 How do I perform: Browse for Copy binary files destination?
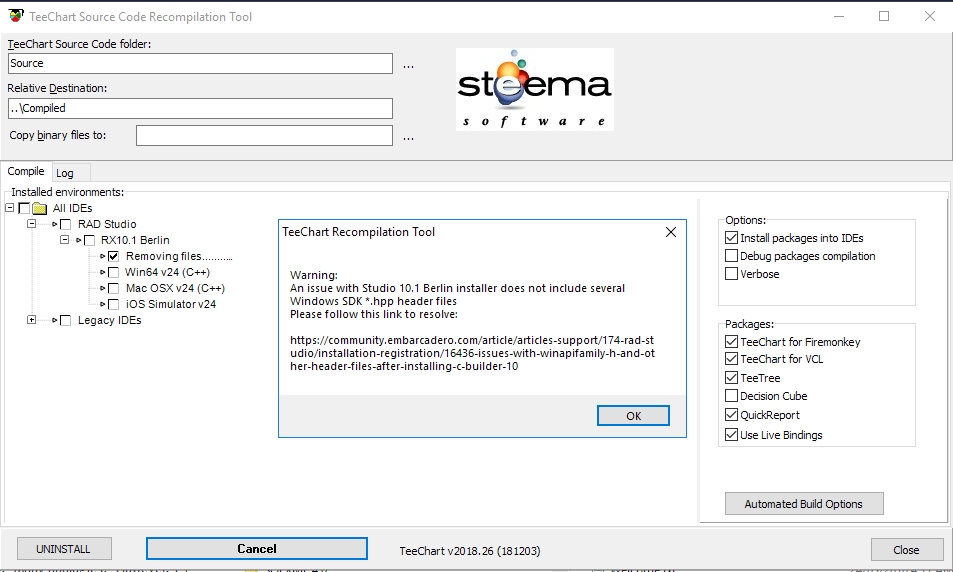tap(408, 137)
